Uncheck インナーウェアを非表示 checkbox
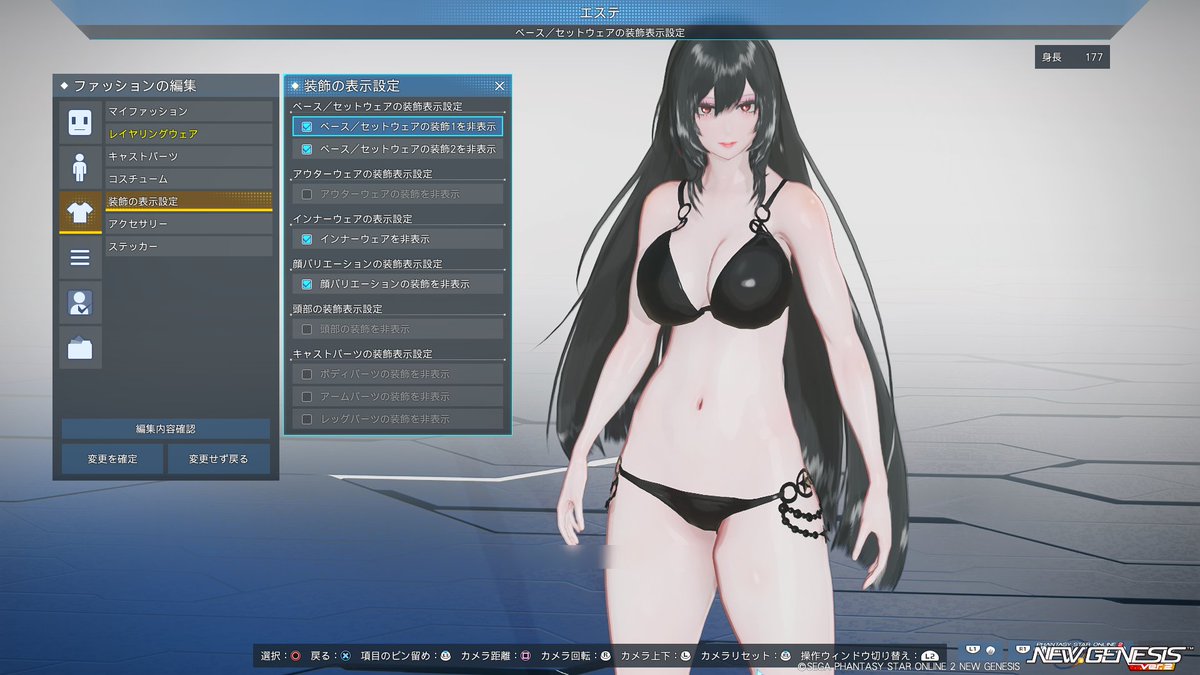 pos(307,239)
